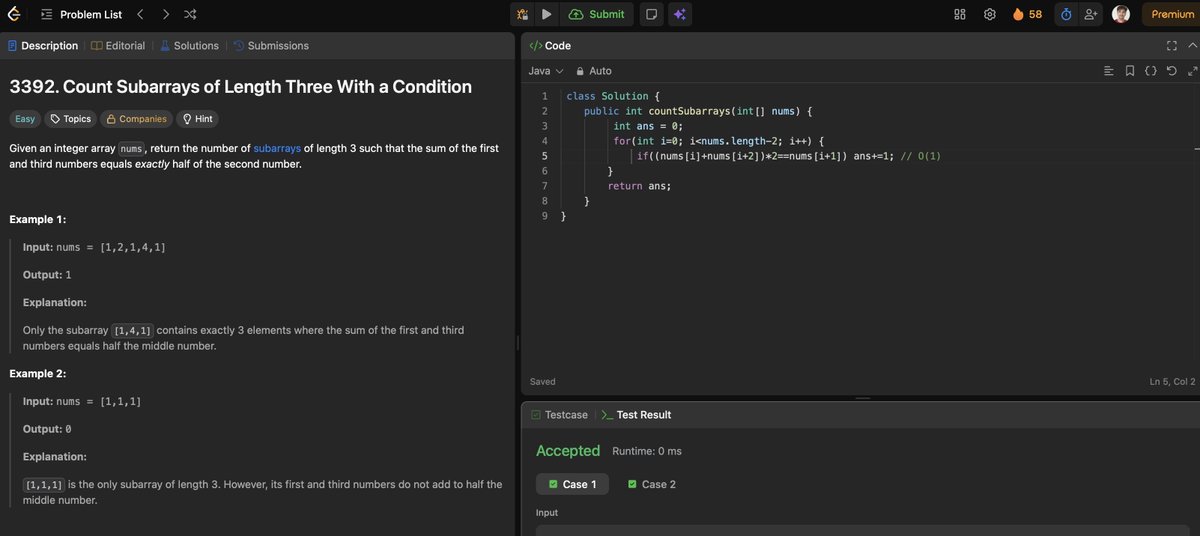Viewport: 1200px width, 536px height.
Task: Pick a random problem with shuffle icon
Action: pos(191,14)
